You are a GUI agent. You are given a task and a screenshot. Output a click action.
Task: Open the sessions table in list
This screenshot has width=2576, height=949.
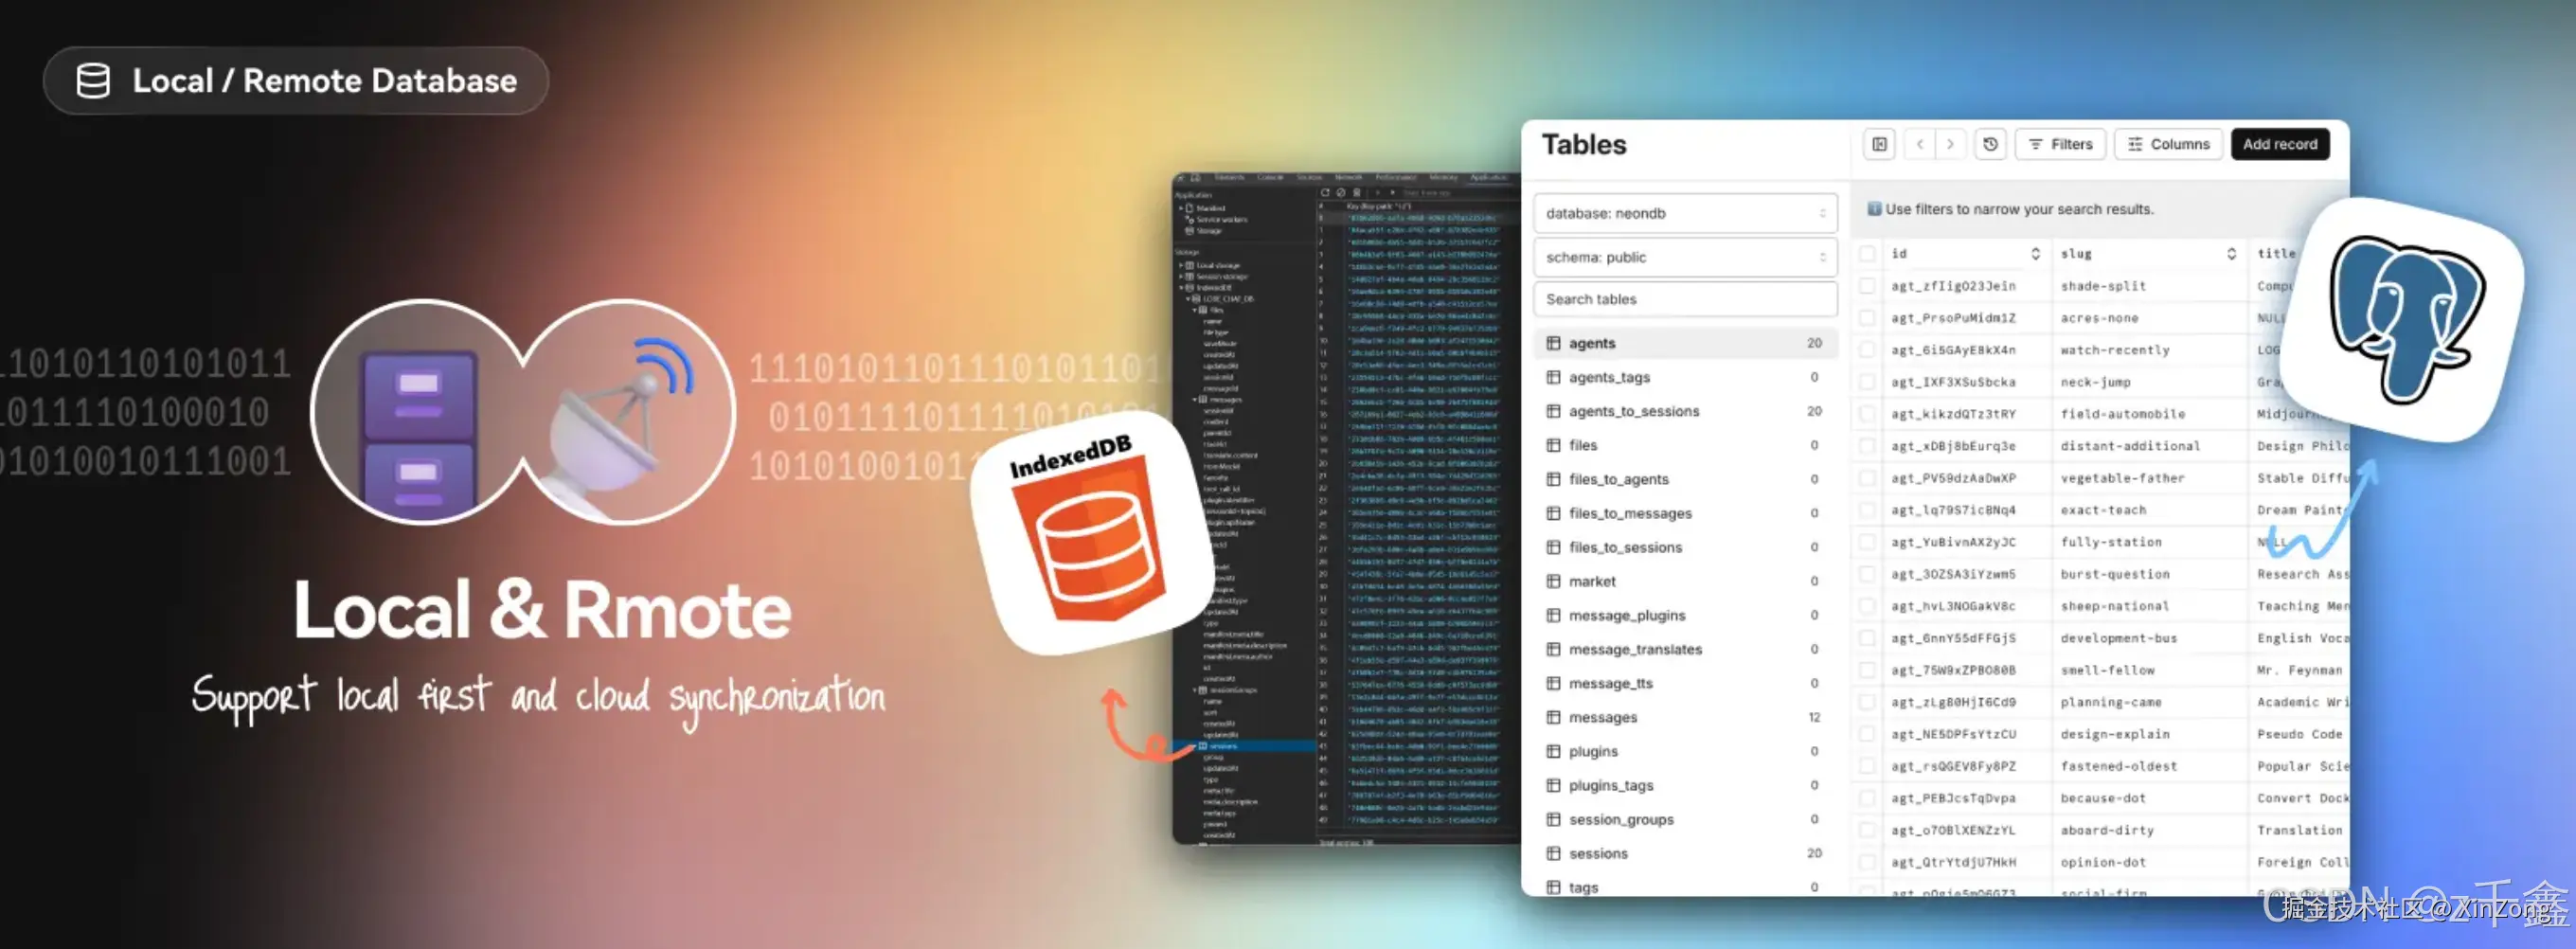pos(1685,853)
